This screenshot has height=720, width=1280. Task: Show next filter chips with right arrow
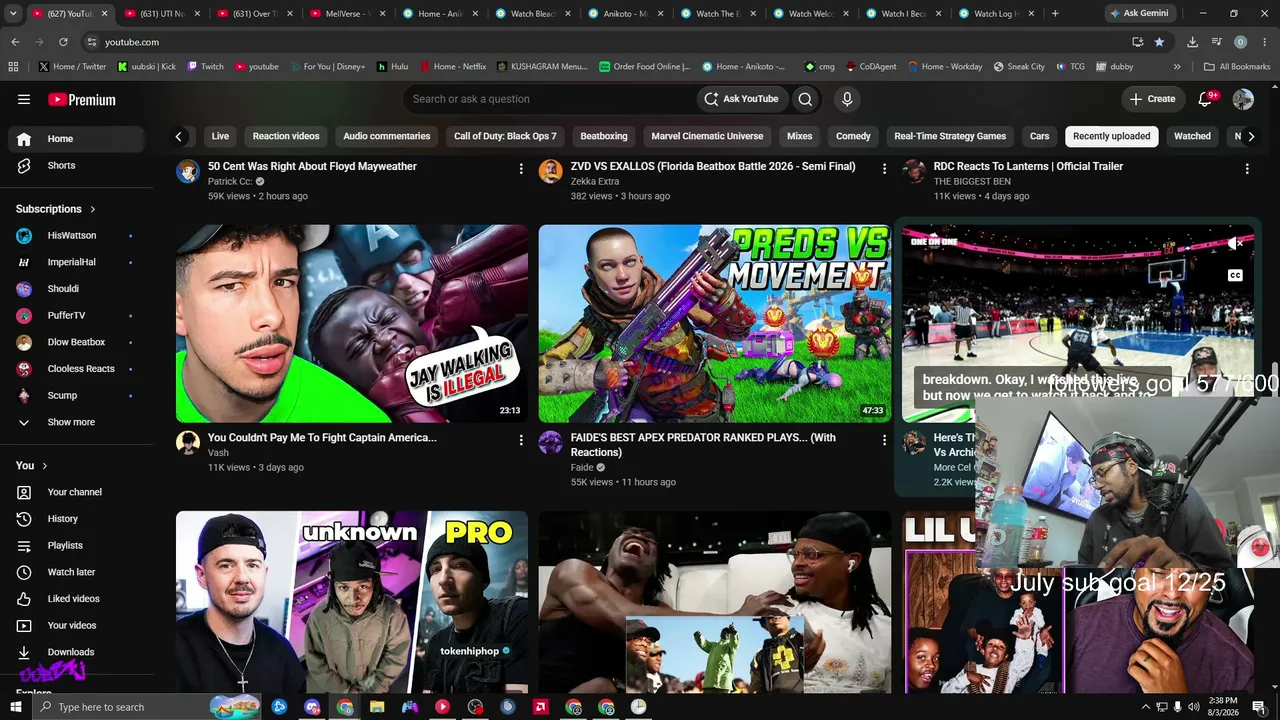pos(1250,136)
